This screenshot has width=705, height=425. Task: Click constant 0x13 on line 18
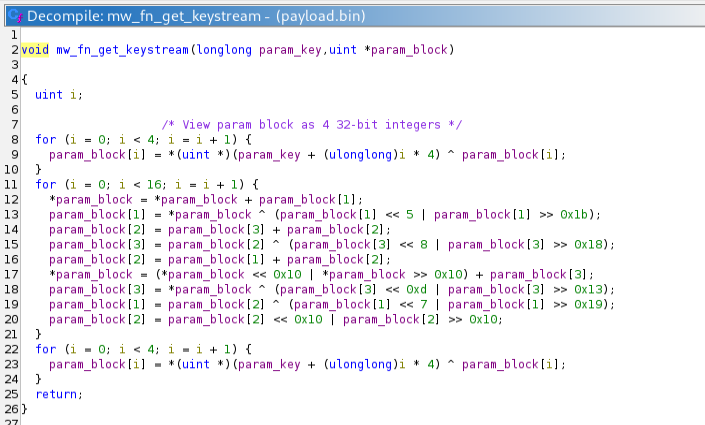click(x=588, y=289)
